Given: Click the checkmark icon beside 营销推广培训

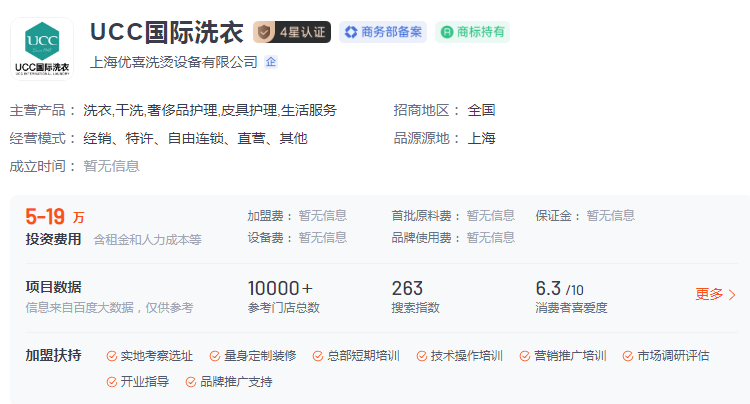Looking at the screenshot, I should [525, 356].
